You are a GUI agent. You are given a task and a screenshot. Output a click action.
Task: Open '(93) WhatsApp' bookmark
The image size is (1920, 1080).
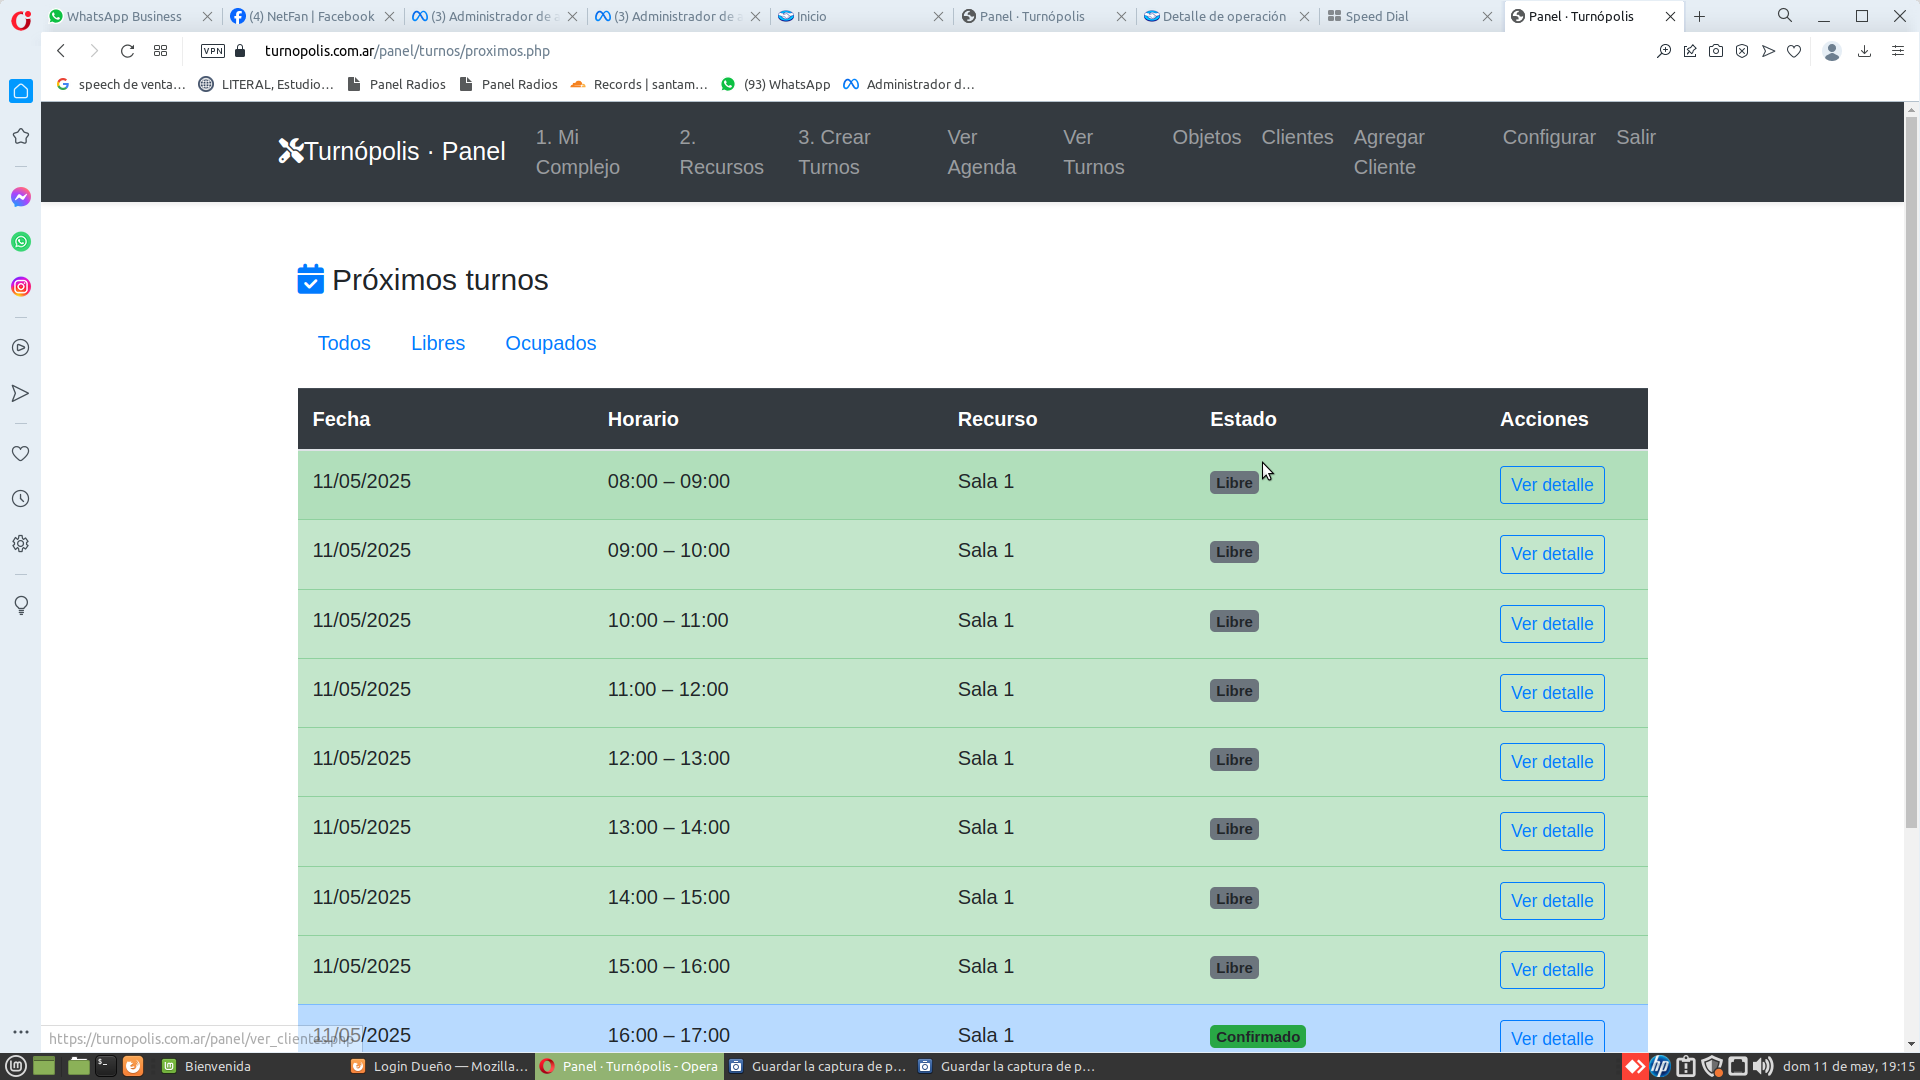click(776, 84)
